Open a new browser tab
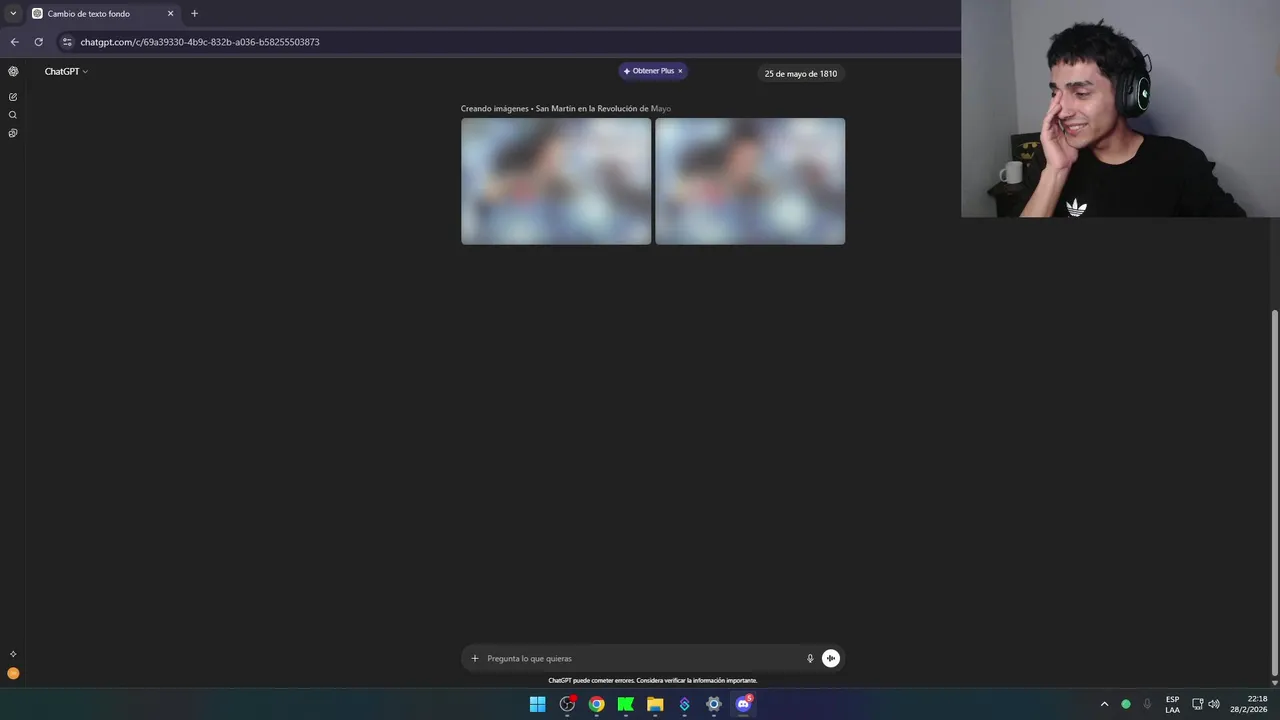This screenshot has height=720, width=1280. 194,14
